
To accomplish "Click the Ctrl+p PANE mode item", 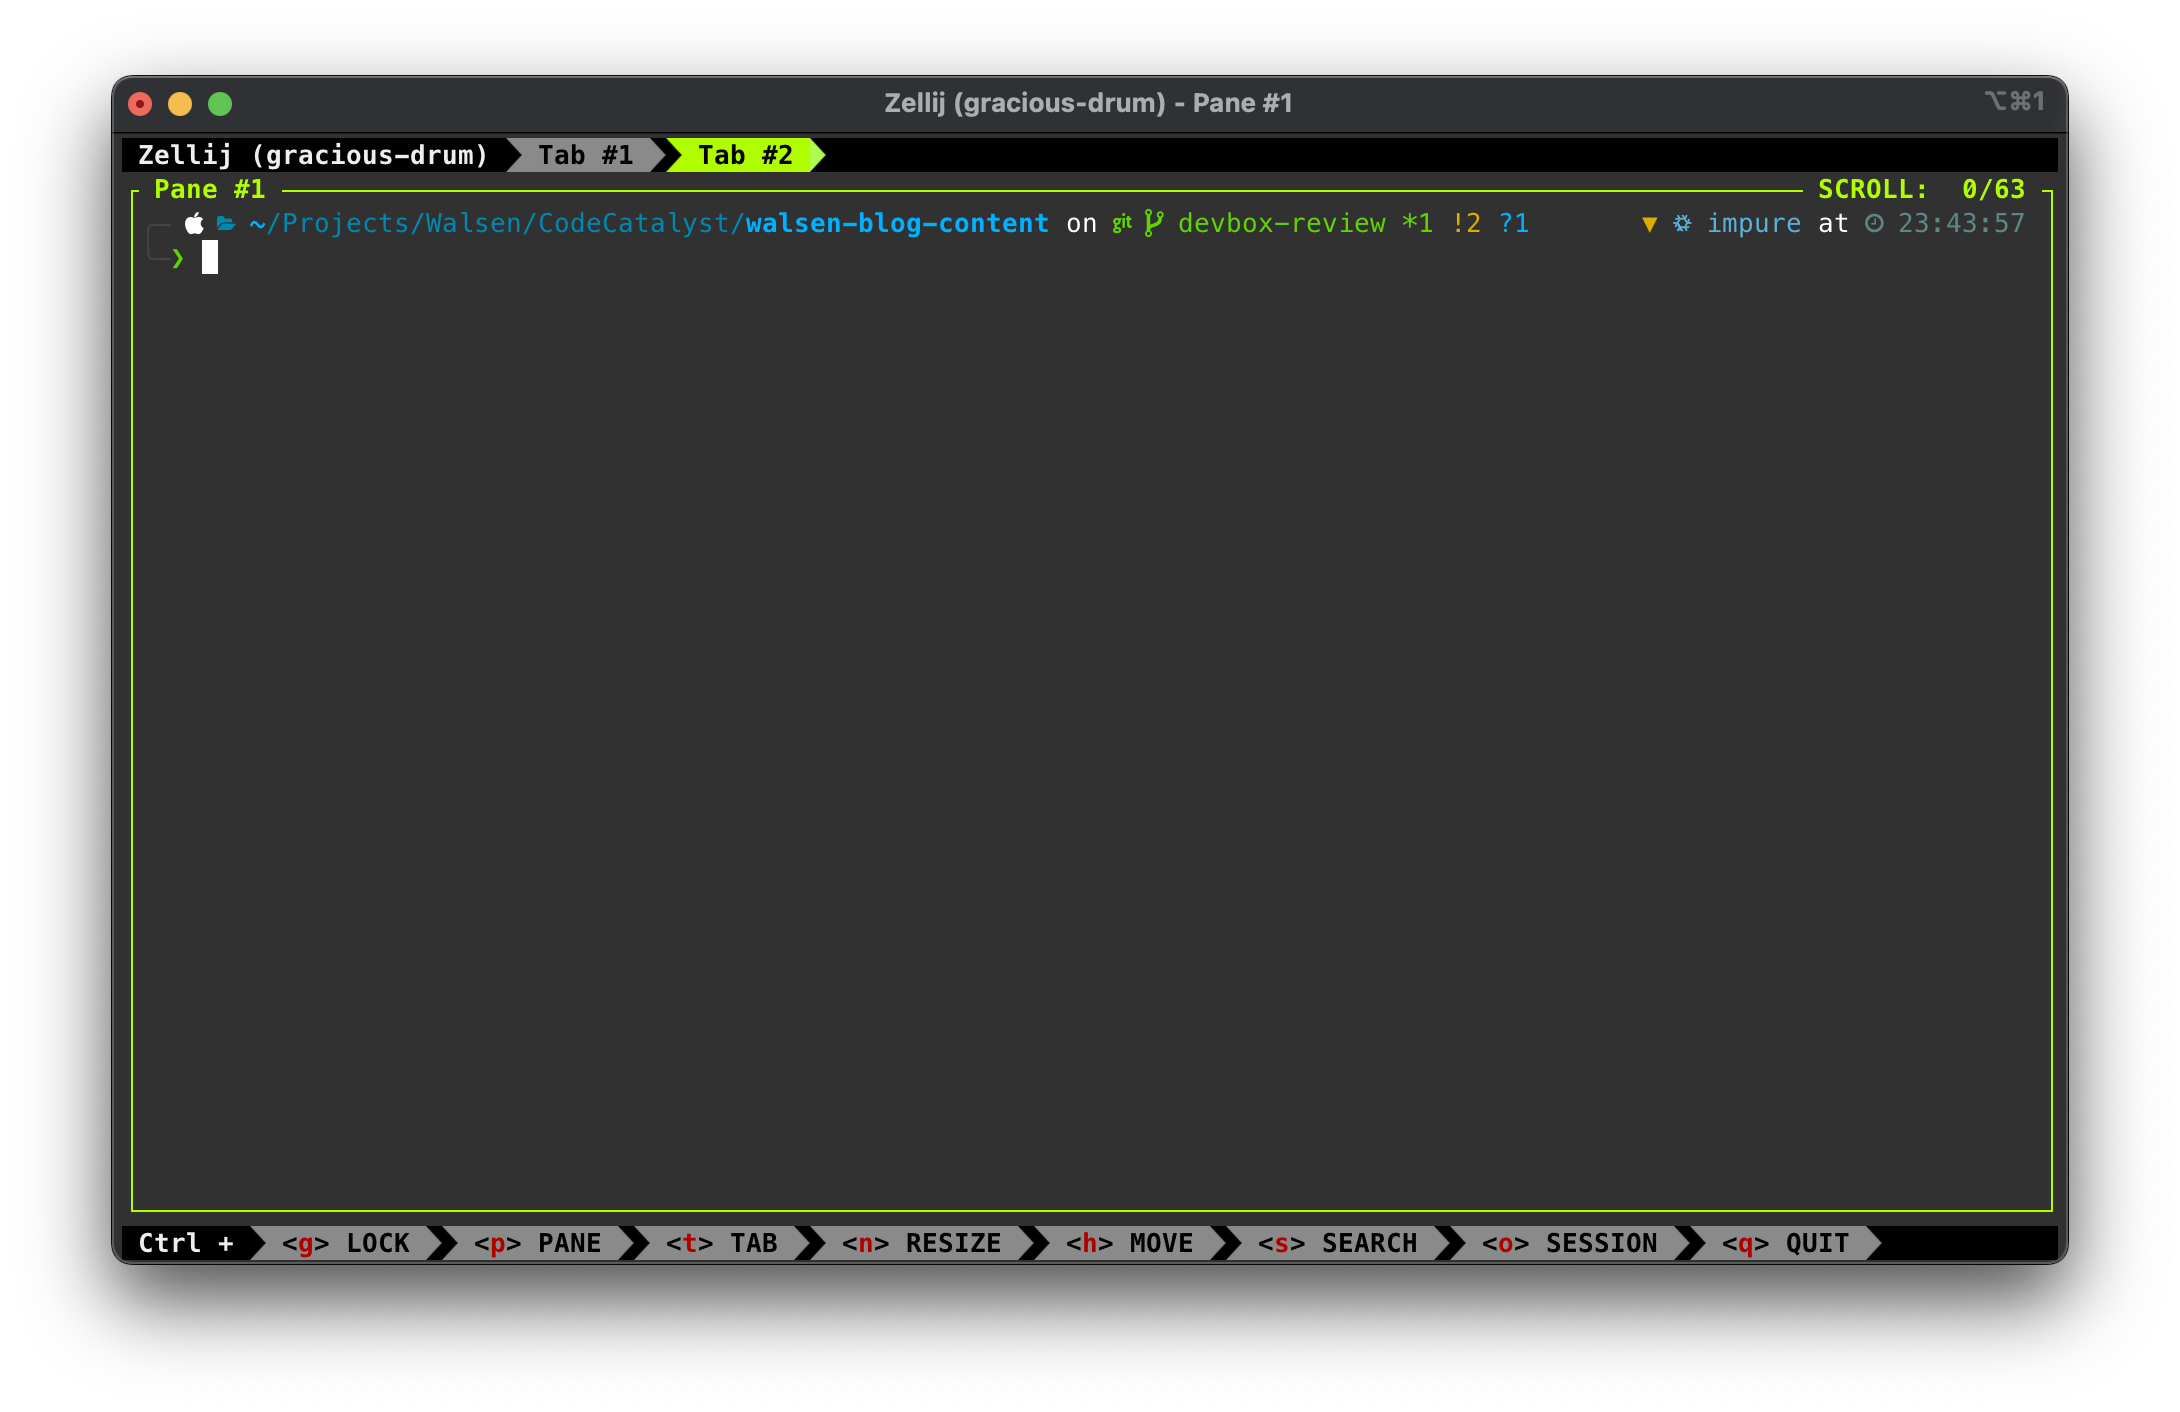I will tap(538, 1243).
